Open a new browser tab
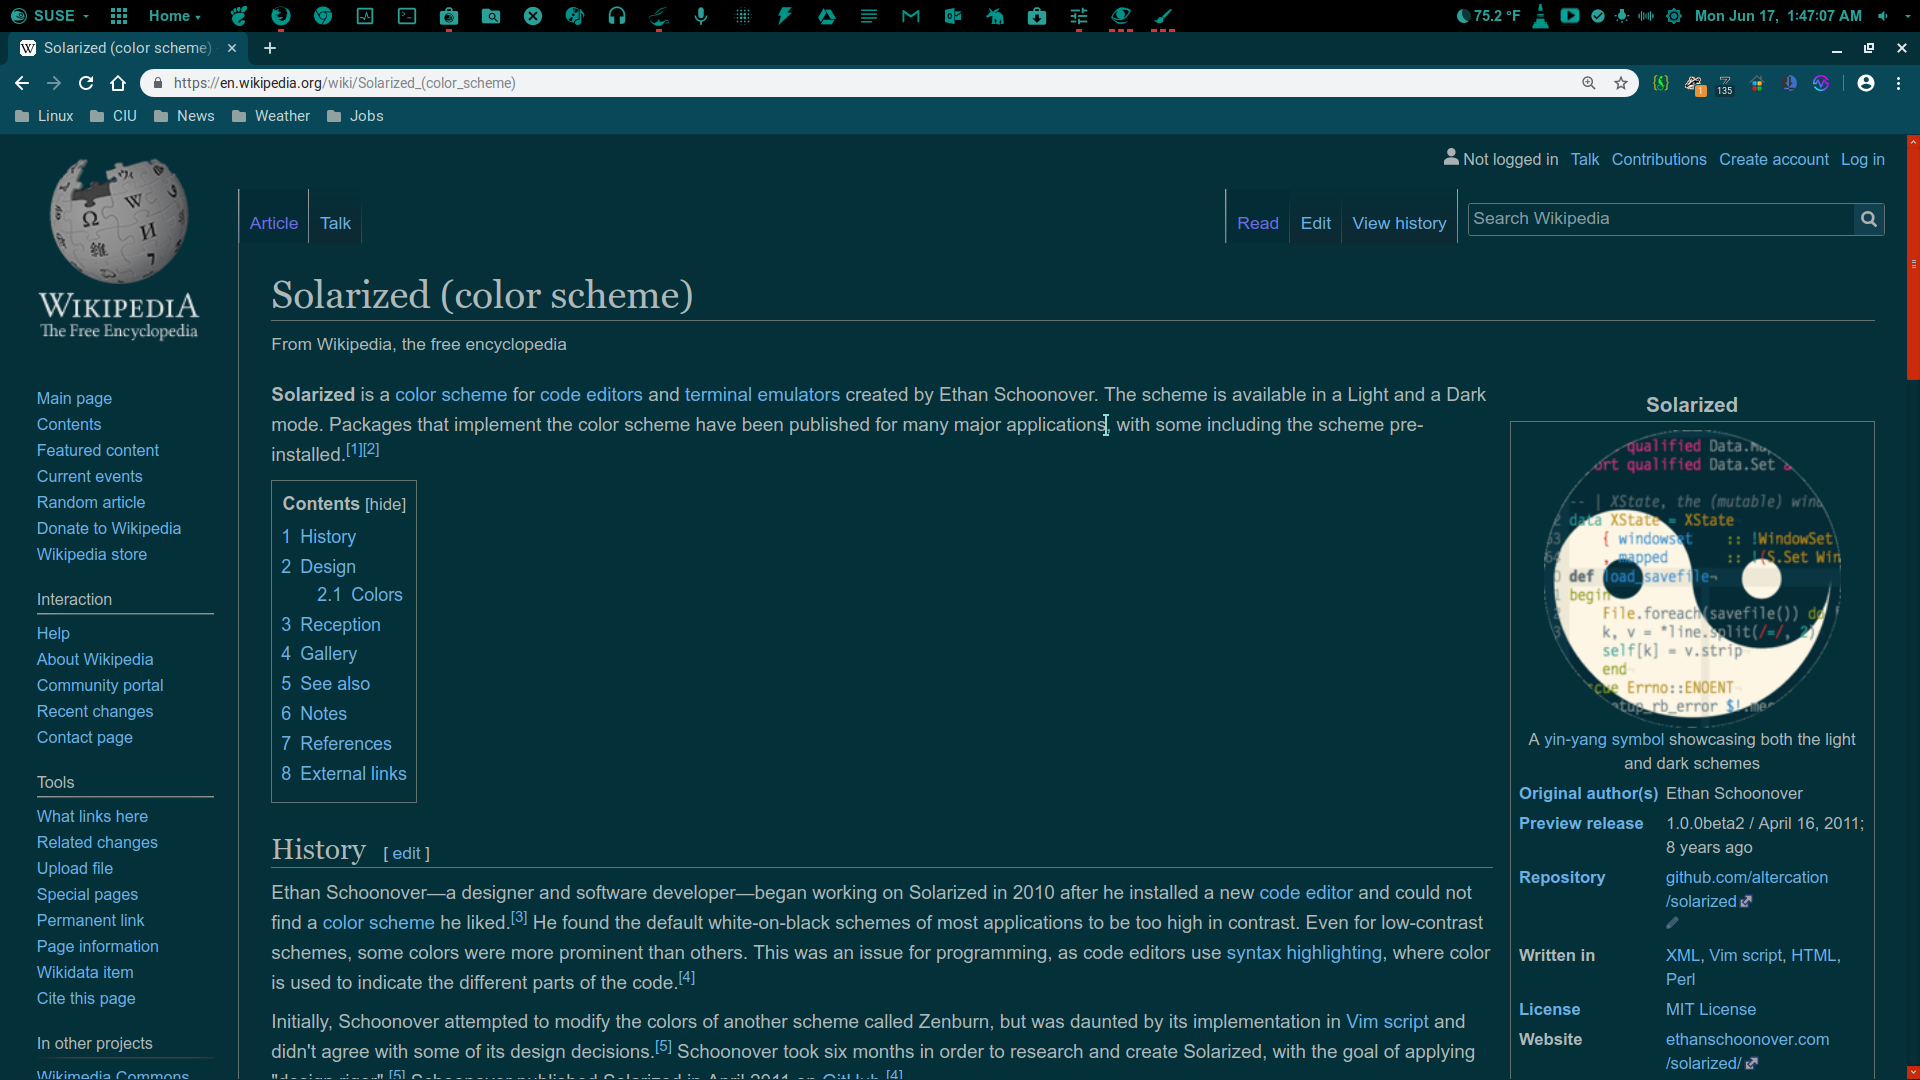Screen dimensions: 1920x1080 click(x=270, y=48)
